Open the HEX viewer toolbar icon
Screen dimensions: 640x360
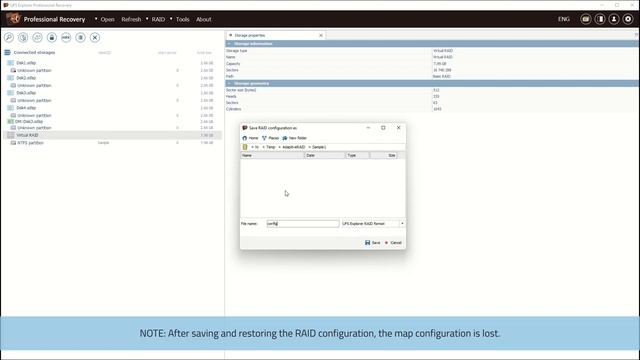(x=66, y=38)
